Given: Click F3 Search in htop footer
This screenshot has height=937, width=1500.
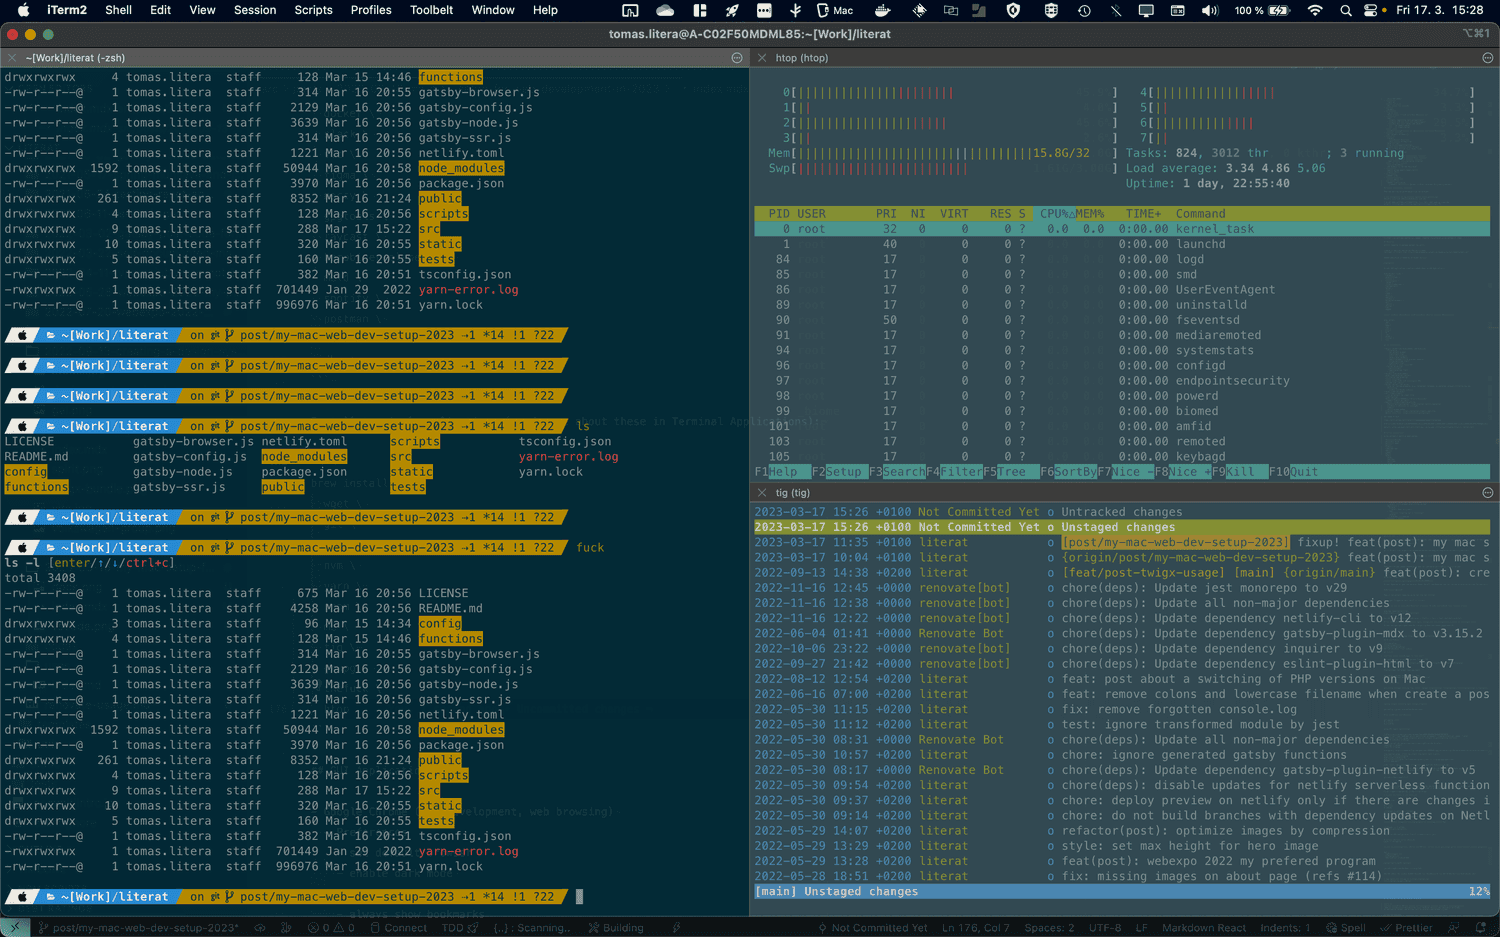Looking at the screenshot, I should (897, 472).
